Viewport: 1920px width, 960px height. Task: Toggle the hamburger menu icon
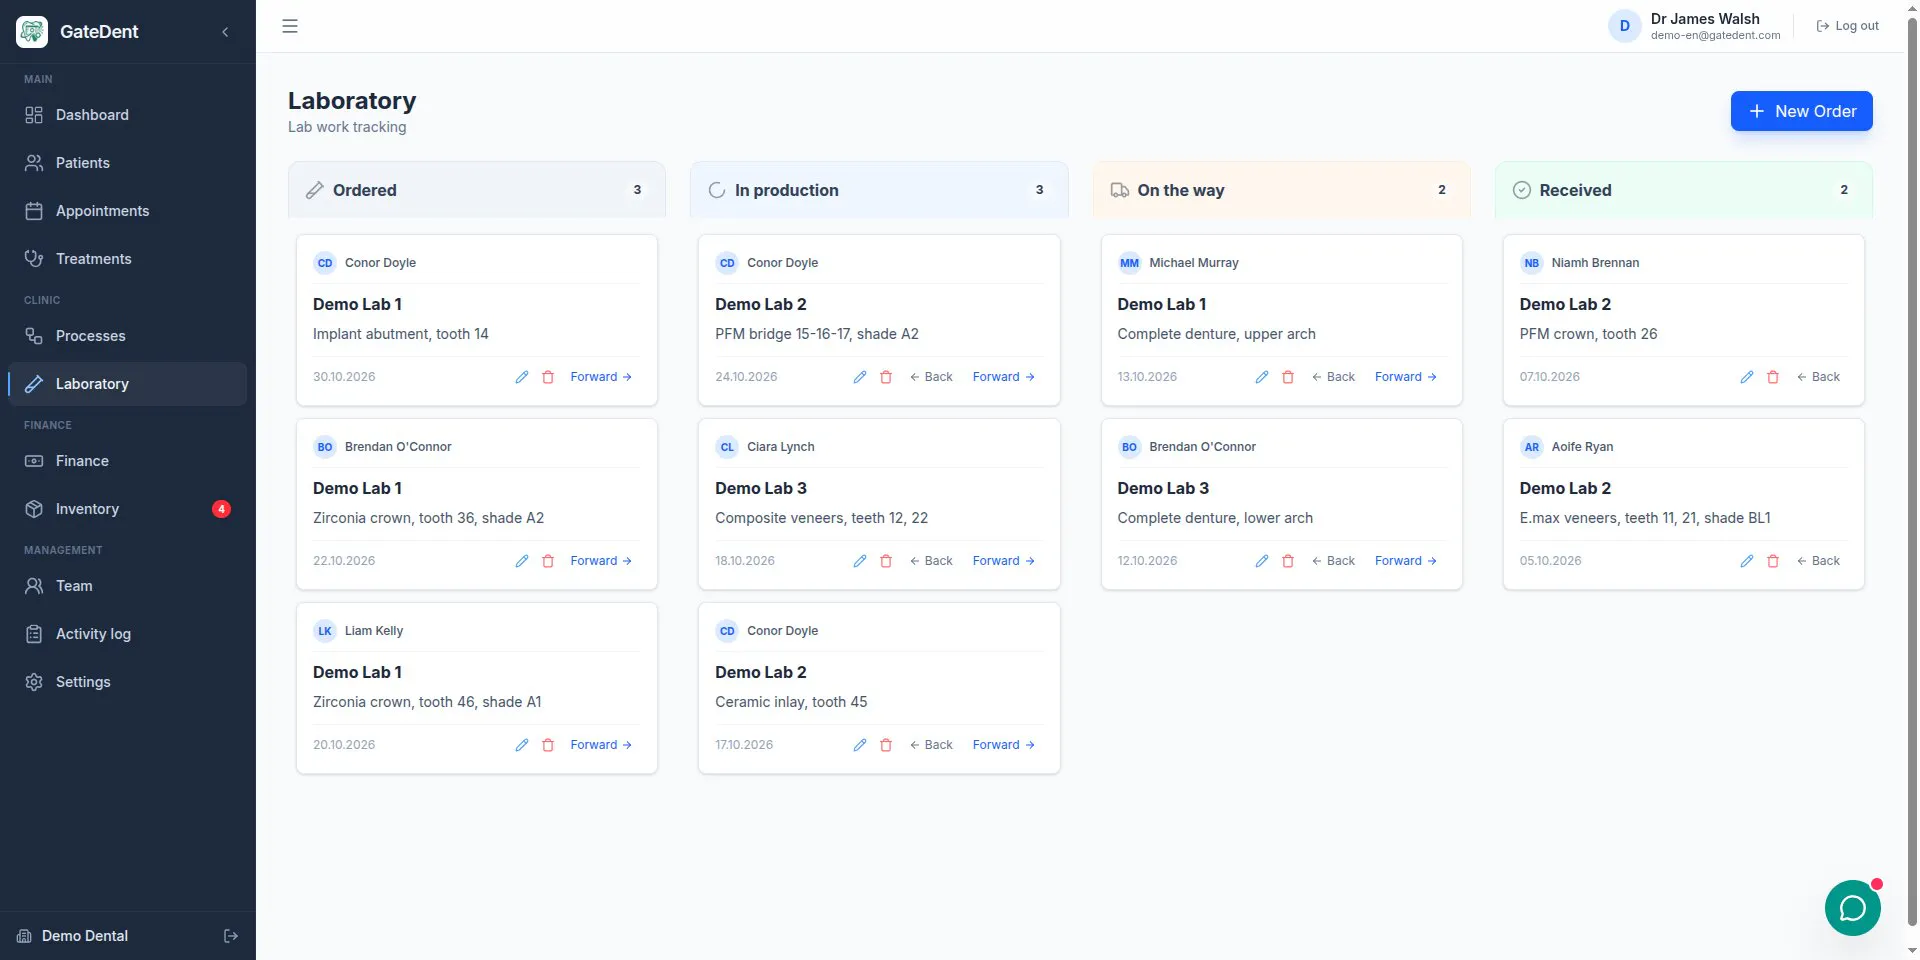coord(290,26)
